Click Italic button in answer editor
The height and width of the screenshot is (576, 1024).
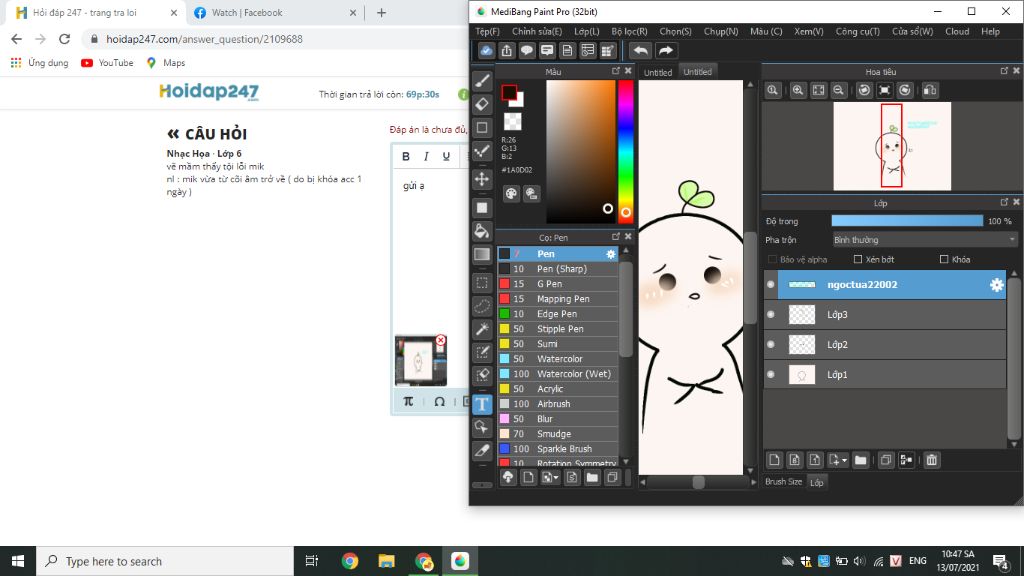point(426,157)
